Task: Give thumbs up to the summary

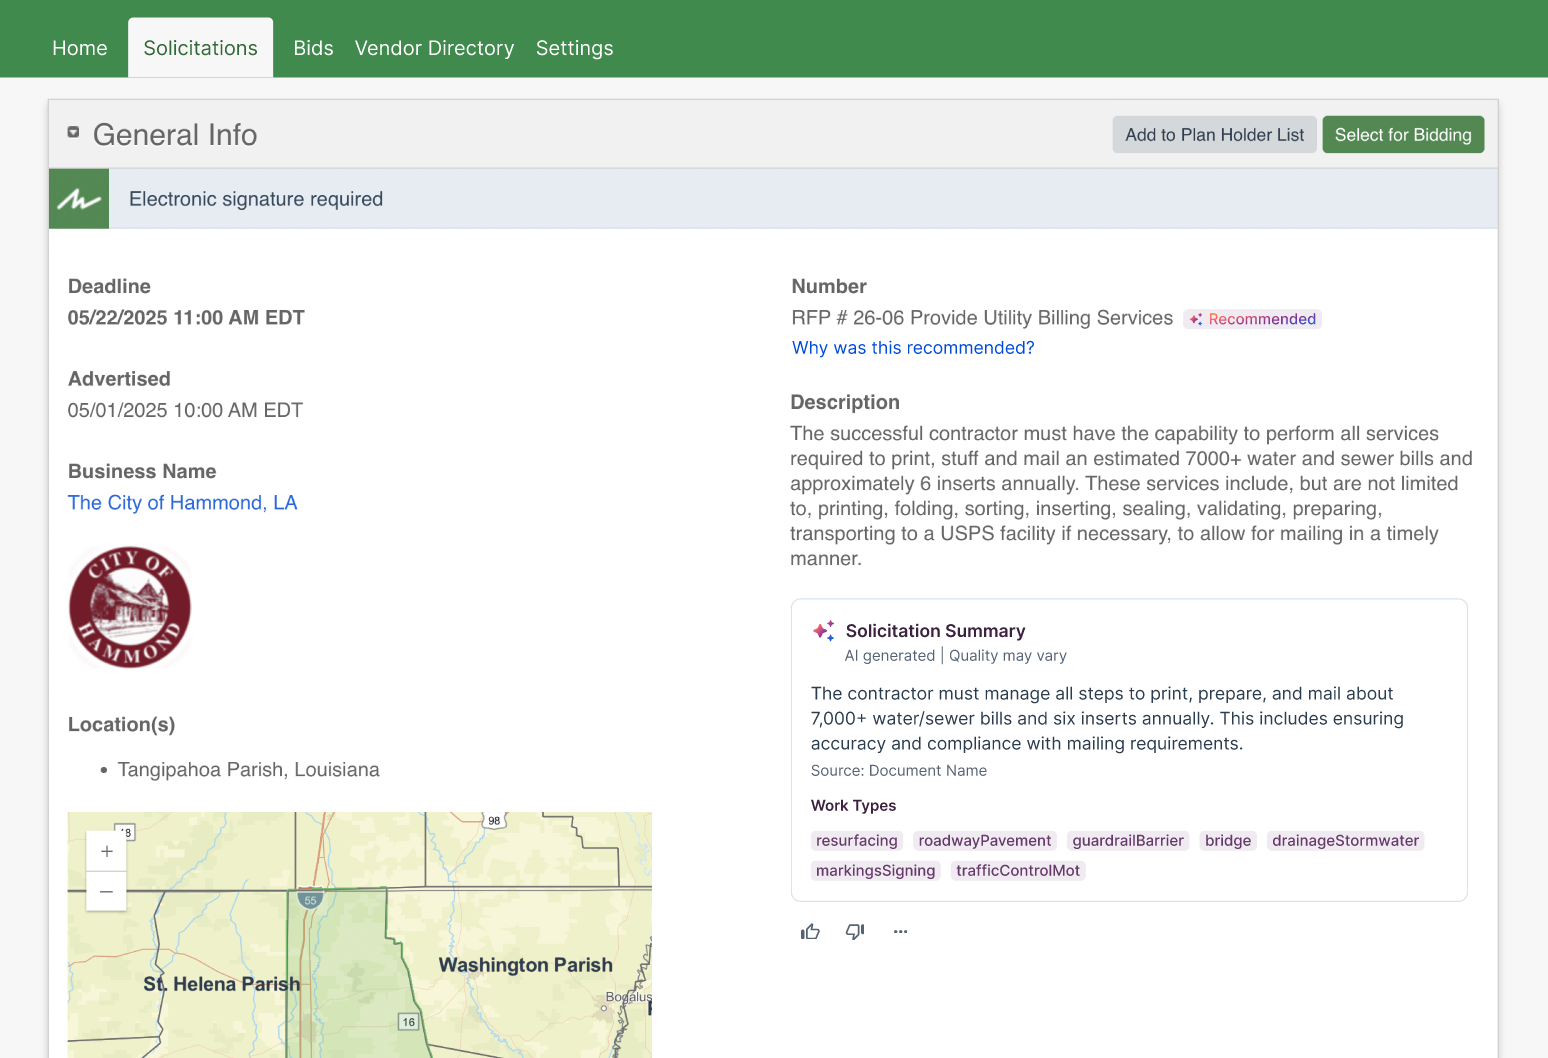Action: click(810, 932)
